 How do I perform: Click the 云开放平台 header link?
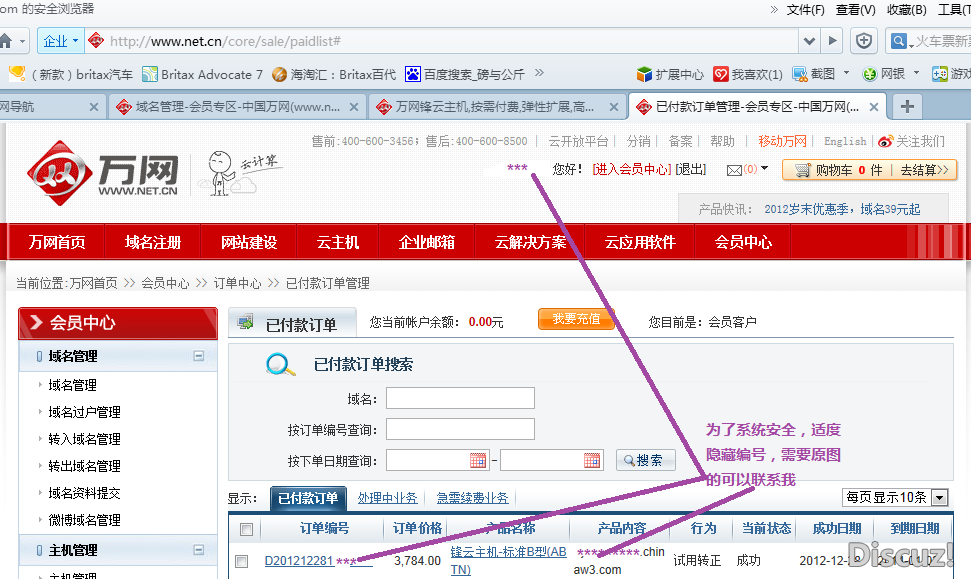[578, 142]
